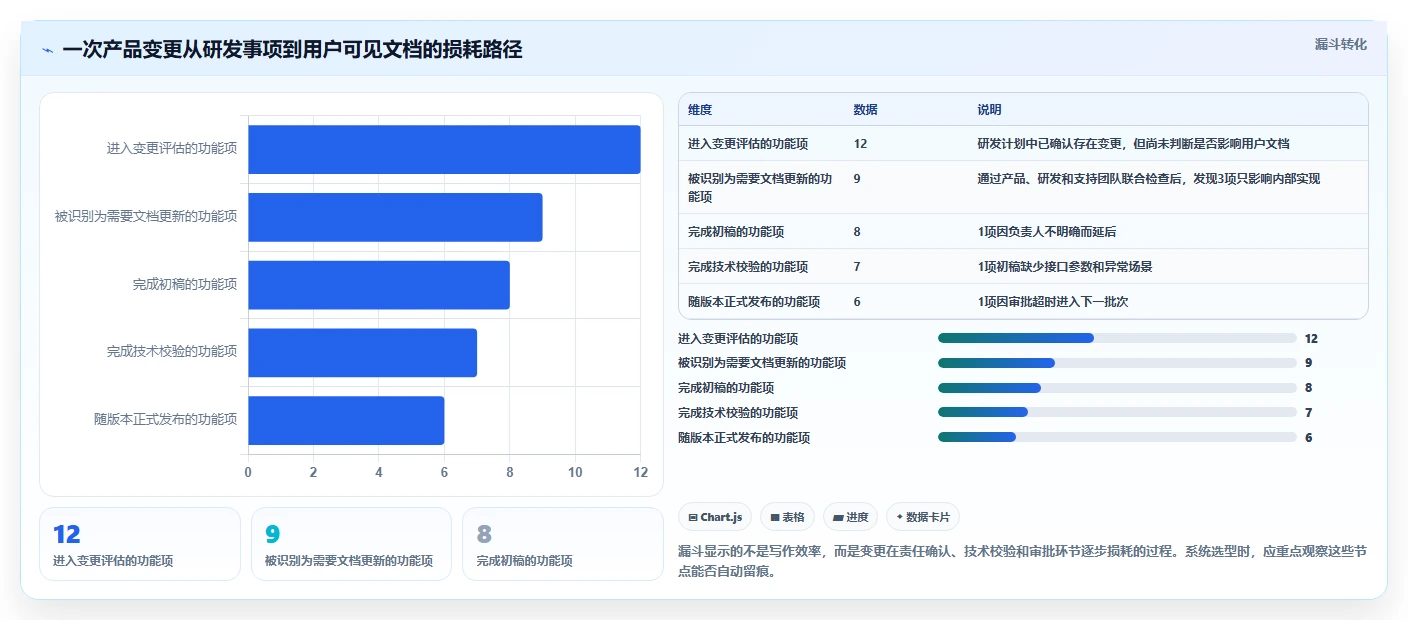This screenshot has height=620, width=1408.
Task: Click the 维度 table column header
Action: (x=700, y=110)
